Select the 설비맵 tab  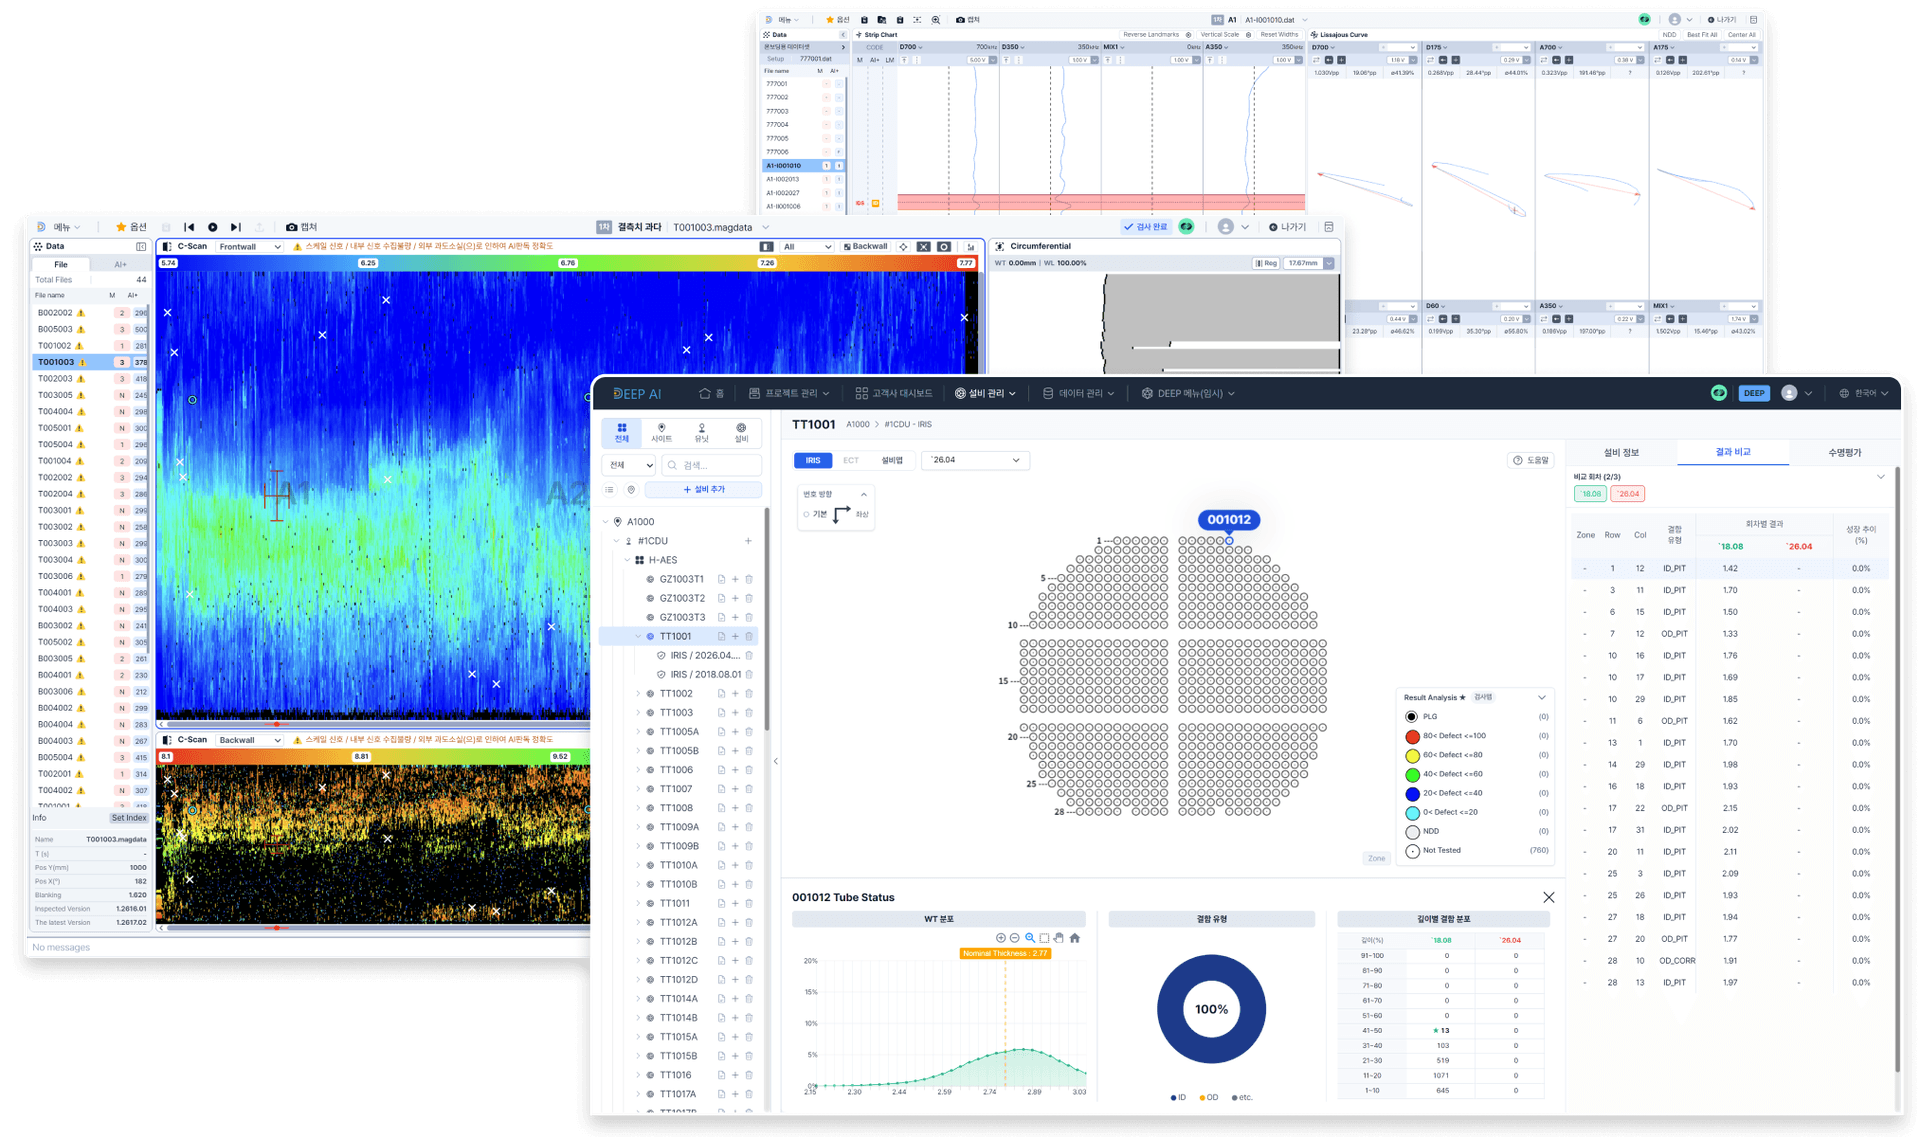click(892, 460)
